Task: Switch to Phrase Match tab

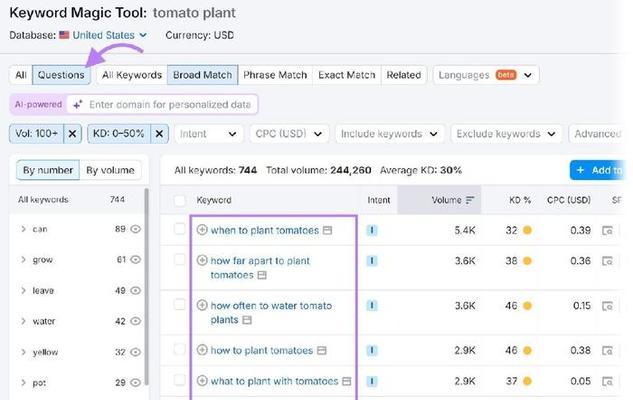Action: pyautogui.click(x=275, y=75)
